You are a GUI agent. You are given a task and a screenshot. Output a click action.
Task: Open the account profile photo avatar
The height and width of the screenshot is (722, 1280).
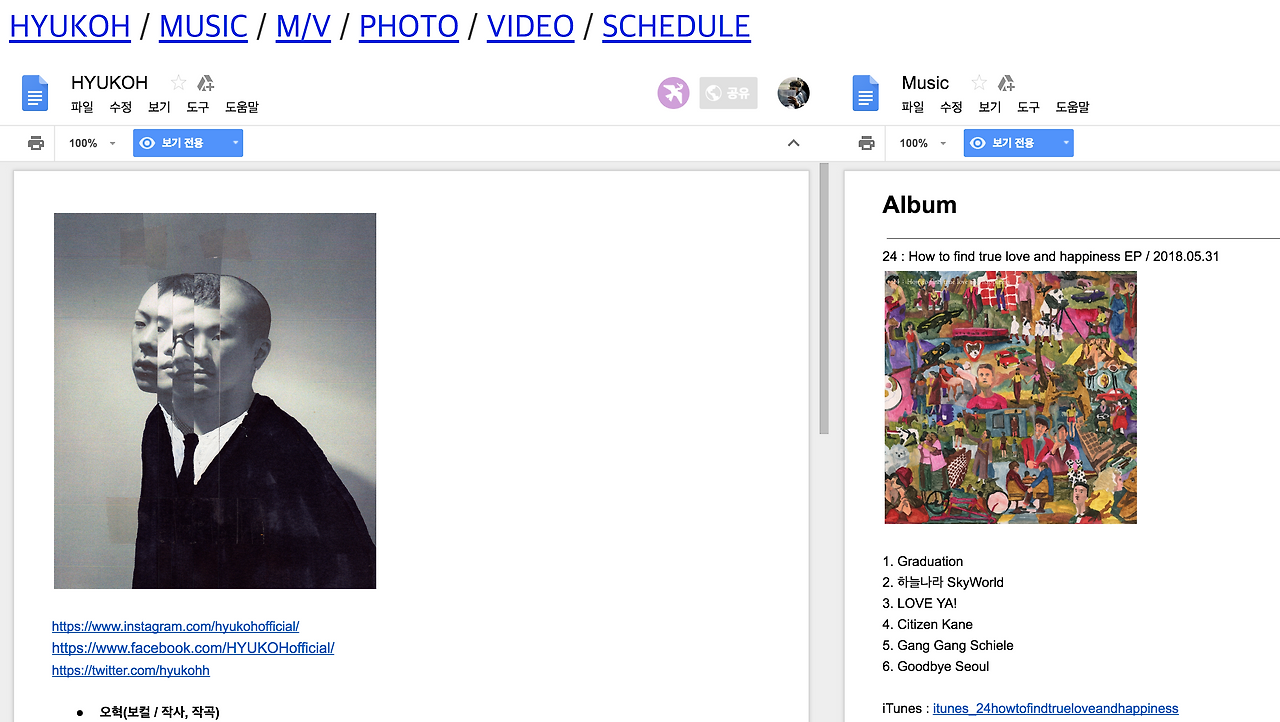(x=794, y=93)
